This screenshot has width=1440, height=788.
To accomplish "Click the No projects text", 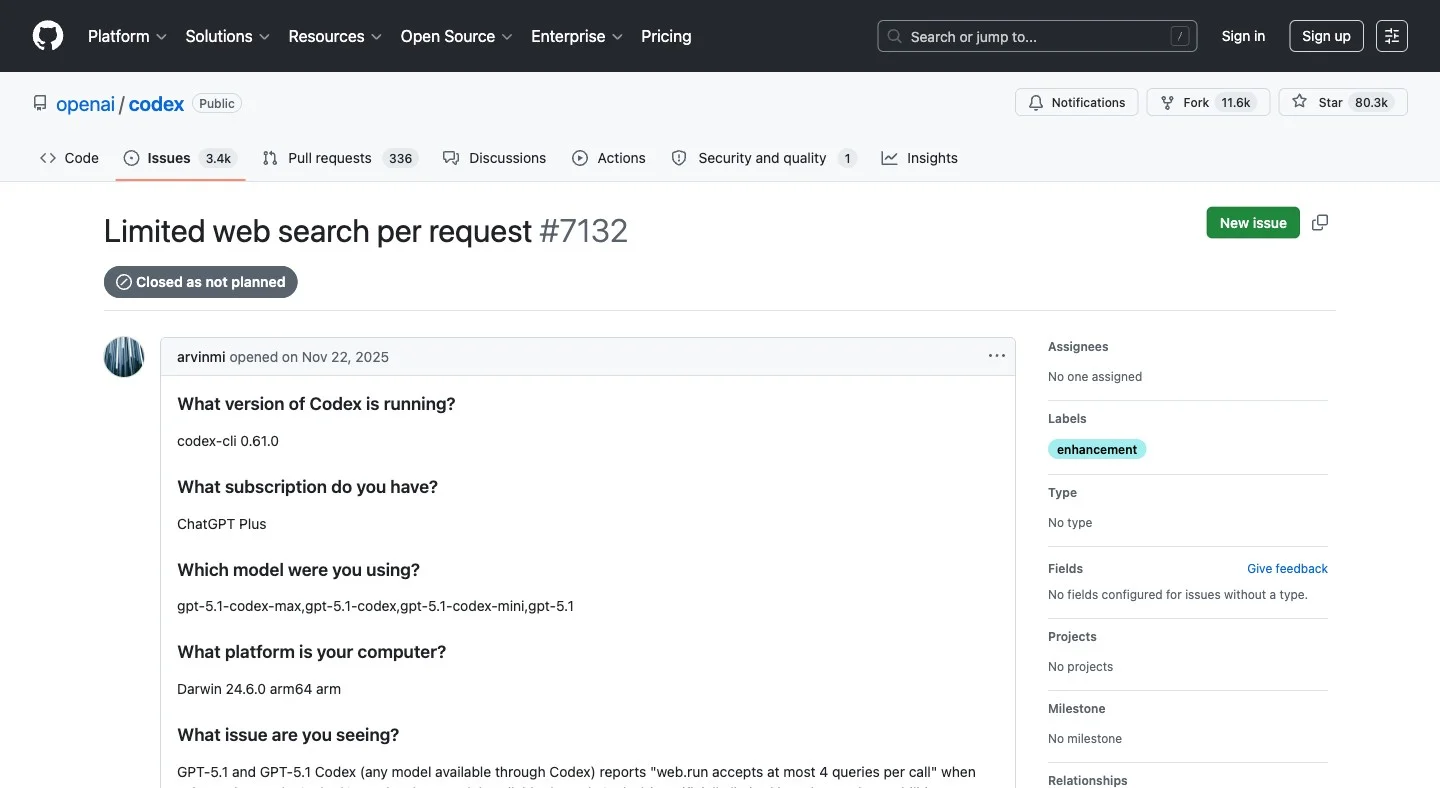I will (1080, 667).
